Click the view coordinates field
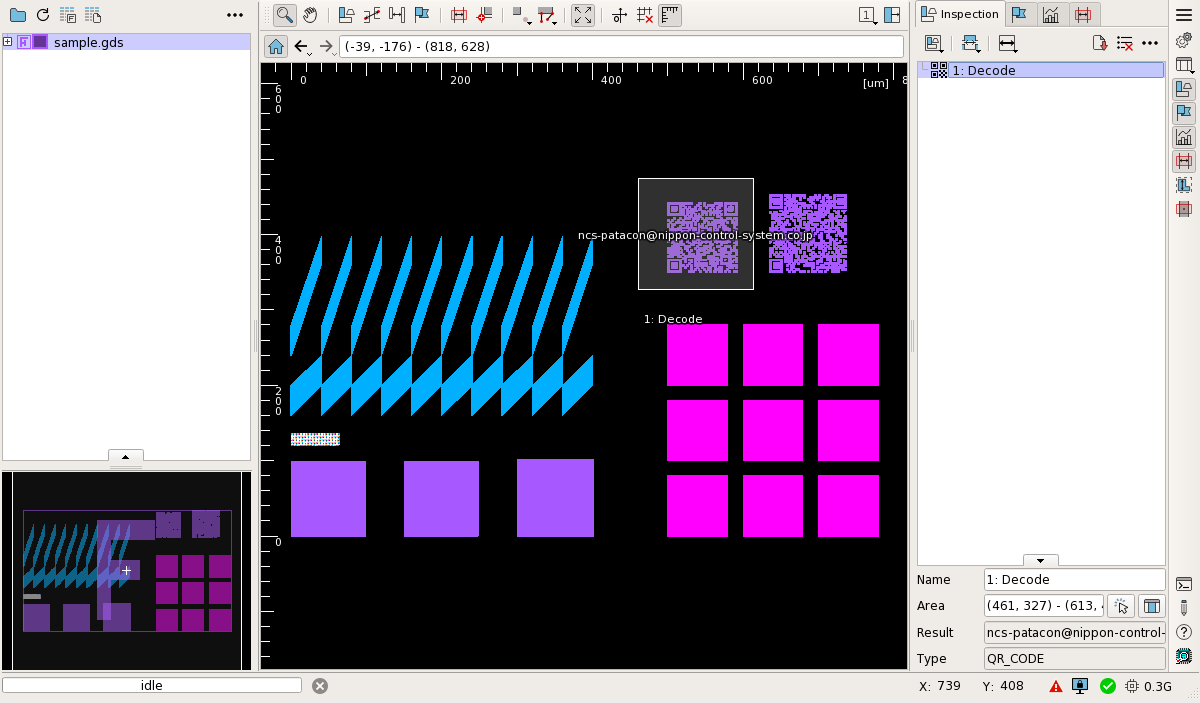Screen dimensions: 1200x703 [x=623, y=47]
